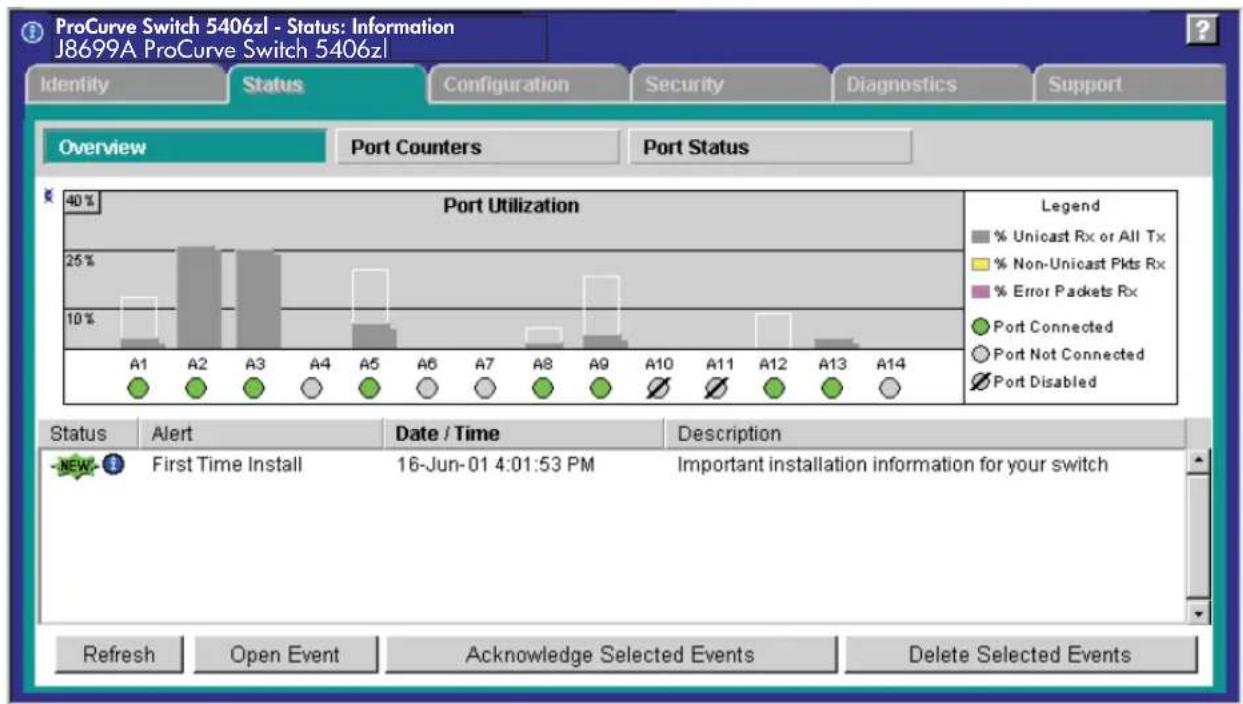The height and width of the screenshot is (704, 1243).
Task: Sort by the Status column header
Action: (89, 434)
